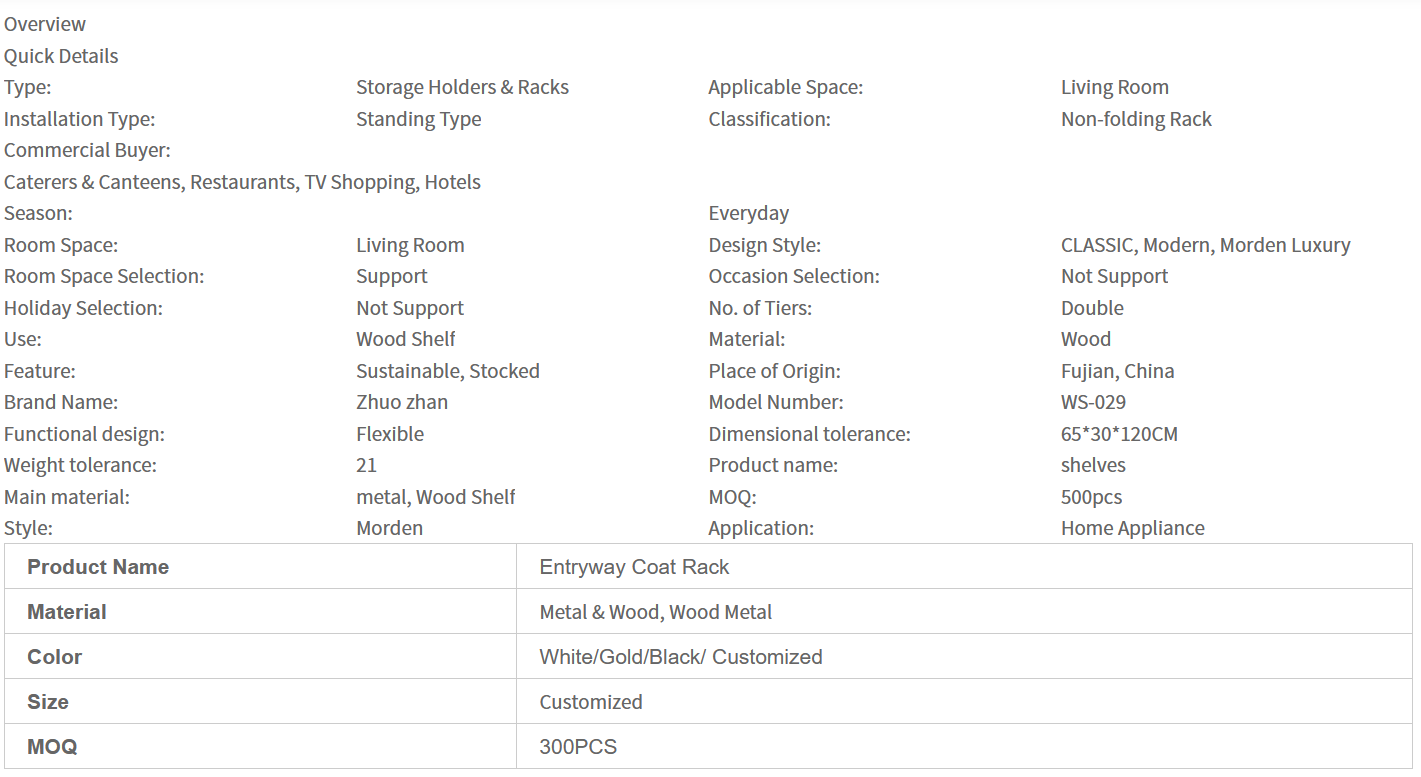Viewport: 1421px width, 777px height.
Task: Select the Non-folding Rack classification value
Action: coord(1136,119)
